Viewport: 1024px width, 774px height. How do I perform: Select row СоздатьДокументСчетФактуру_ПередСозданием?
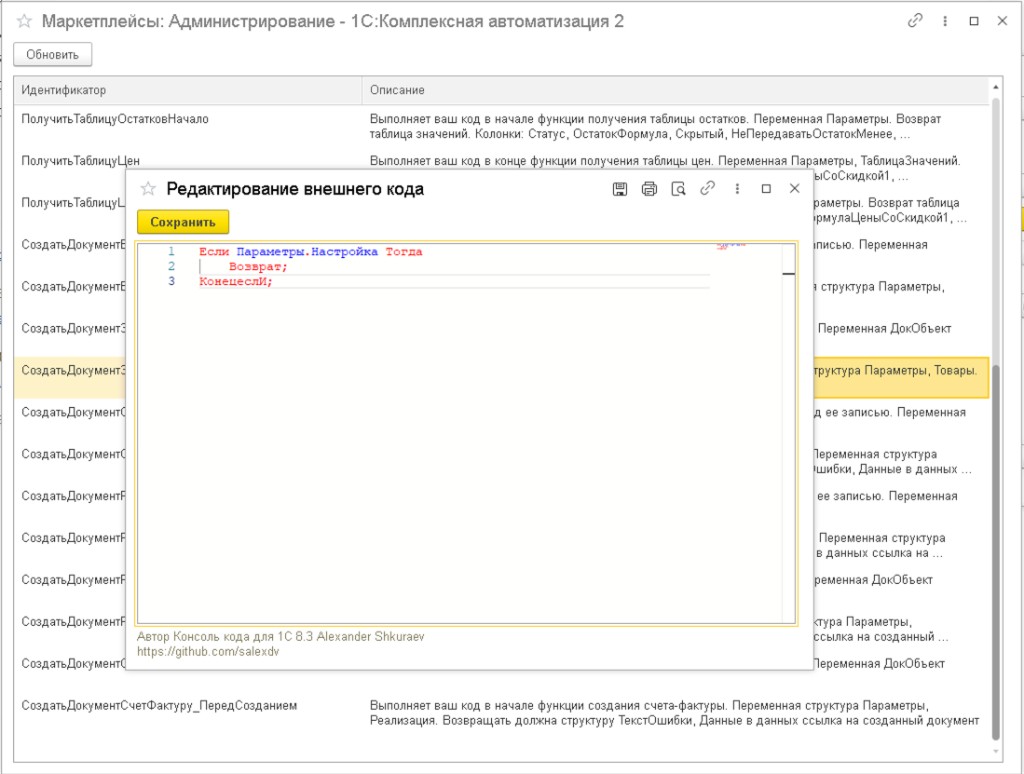[x=501, y=713]
